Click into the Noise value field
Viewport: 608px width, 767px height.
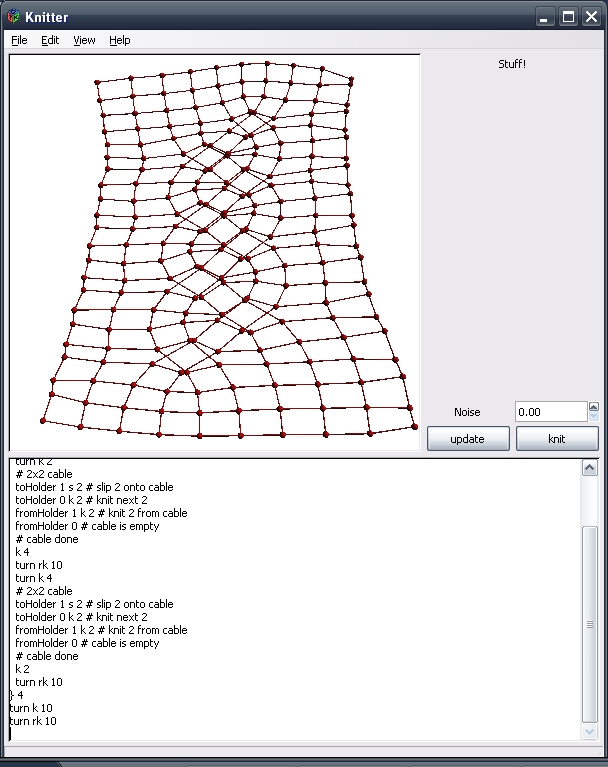(x=550, y=412)
